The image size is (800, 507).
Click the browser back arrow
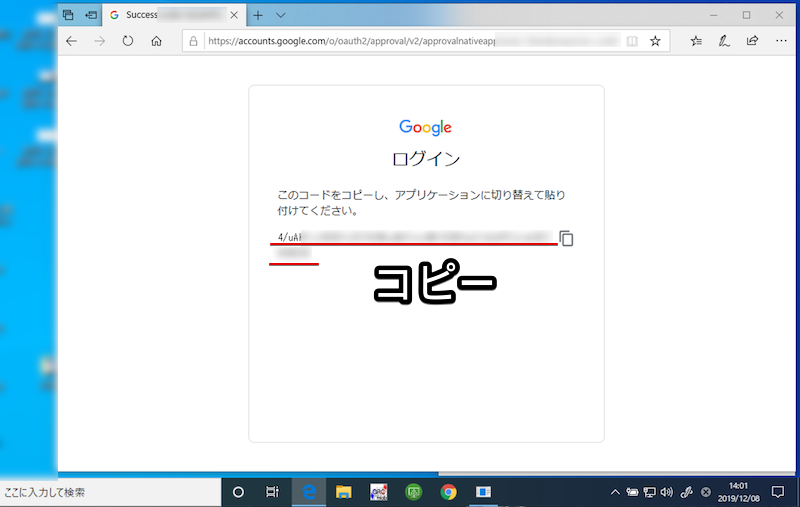click(71, 41)
